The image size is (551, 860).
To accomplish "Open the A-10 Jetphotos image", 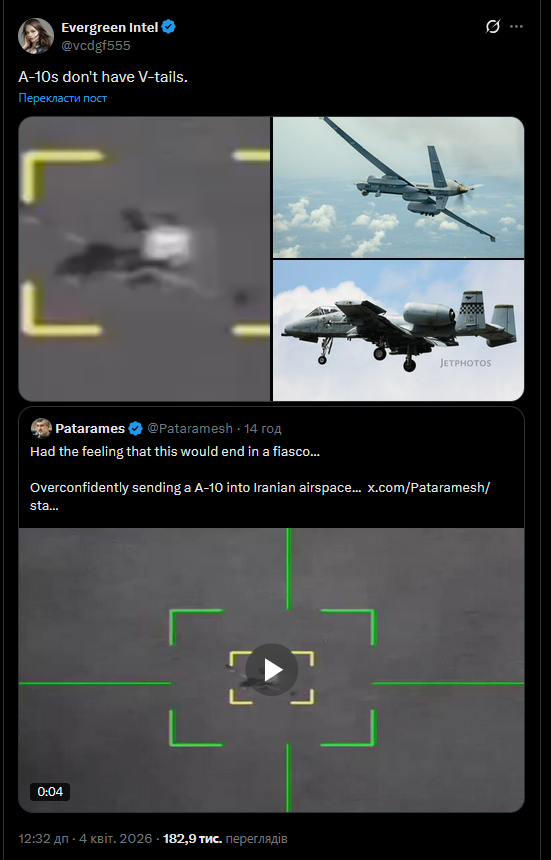I will [x=399, y=331].
